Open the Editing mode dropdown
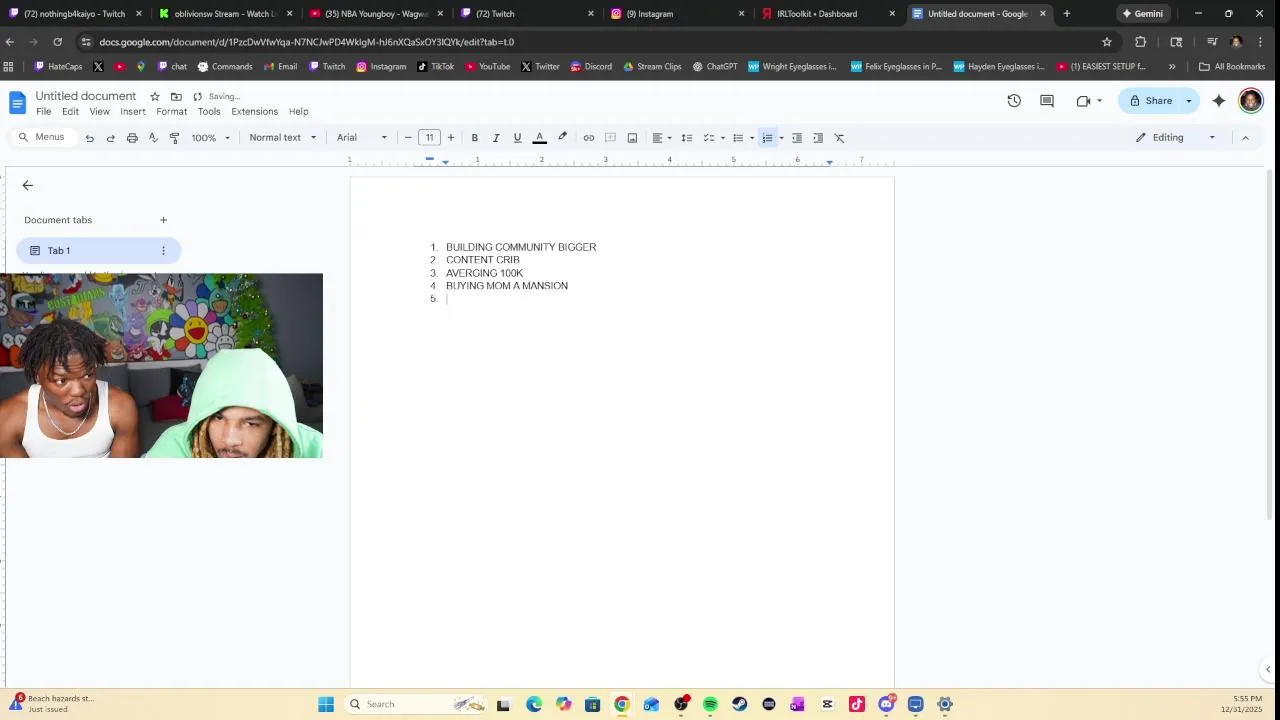Viewport: 1280px width, 720px height. click(x=1176, y=137)
